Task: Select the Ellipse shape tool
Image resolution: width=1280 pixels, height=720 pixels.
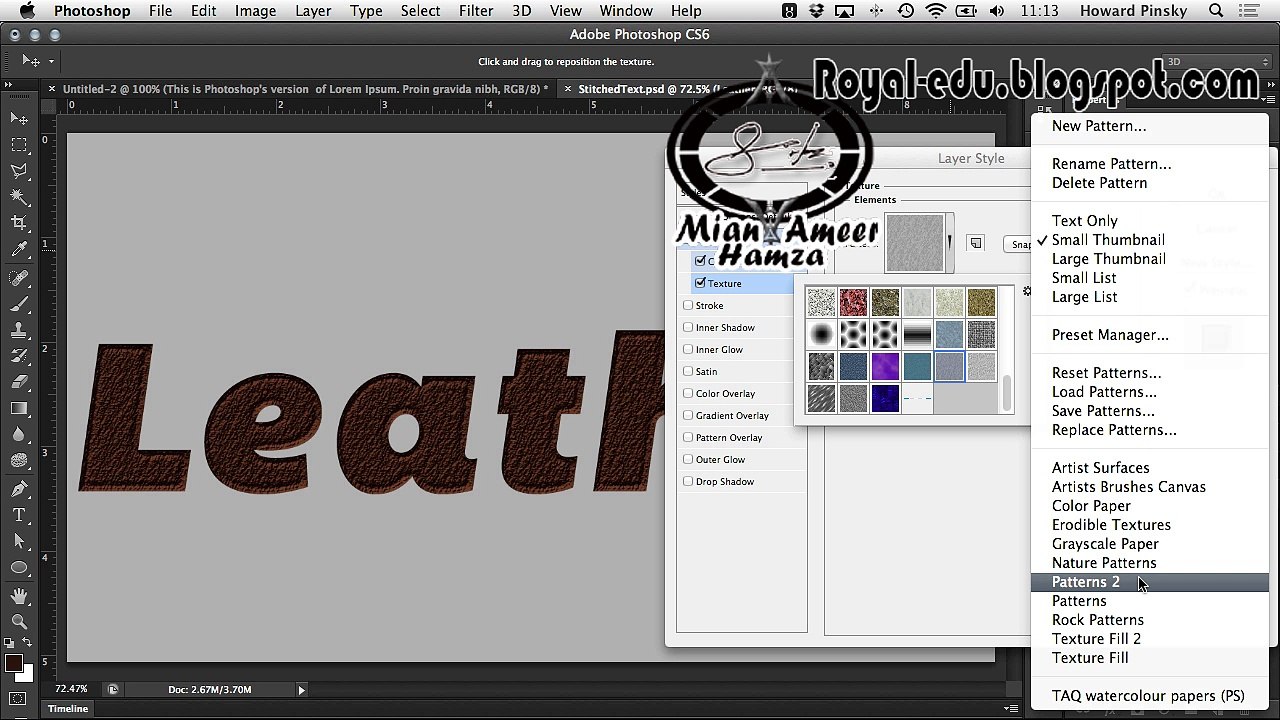Action: pyautogui.click(x=19, y=567)
